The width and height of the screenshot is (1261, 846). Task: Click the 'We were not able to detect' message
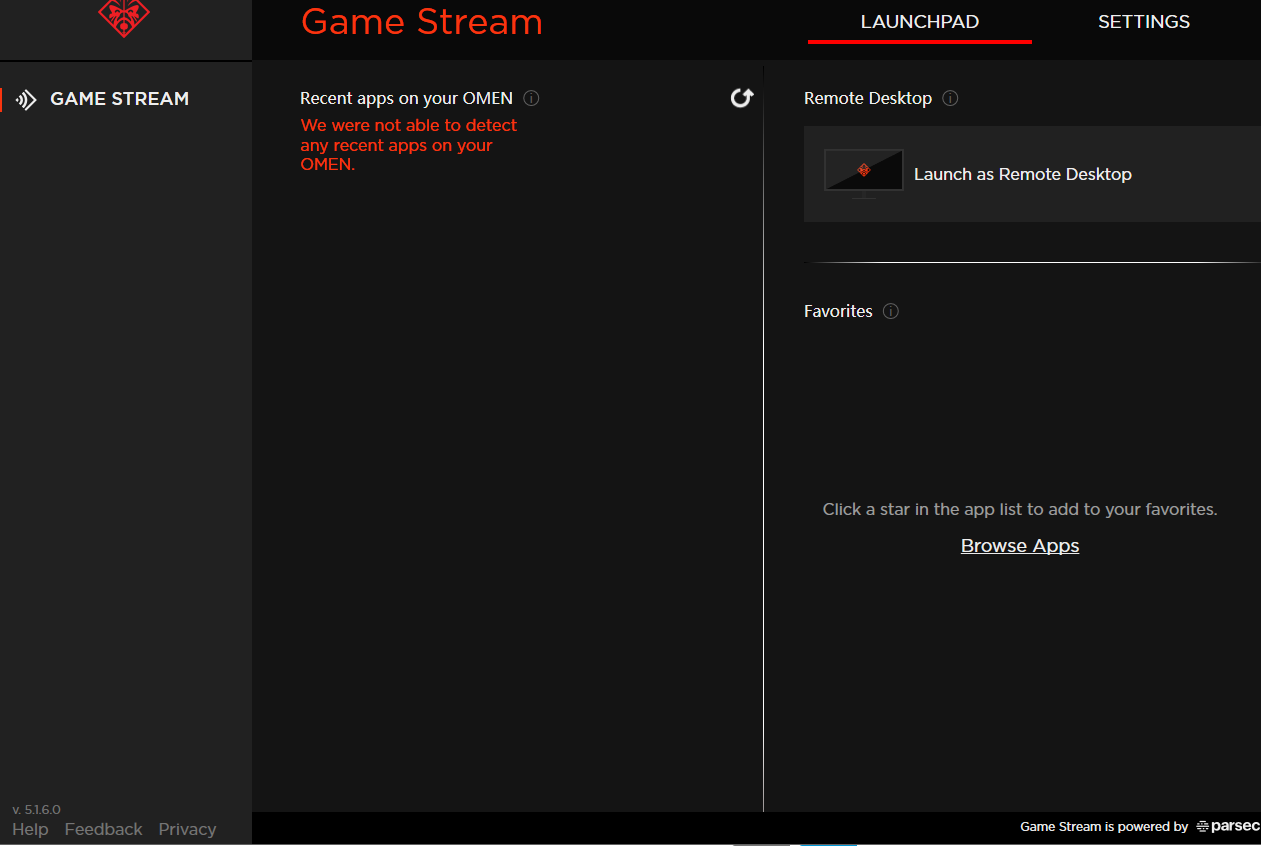(x=409, y=145)
